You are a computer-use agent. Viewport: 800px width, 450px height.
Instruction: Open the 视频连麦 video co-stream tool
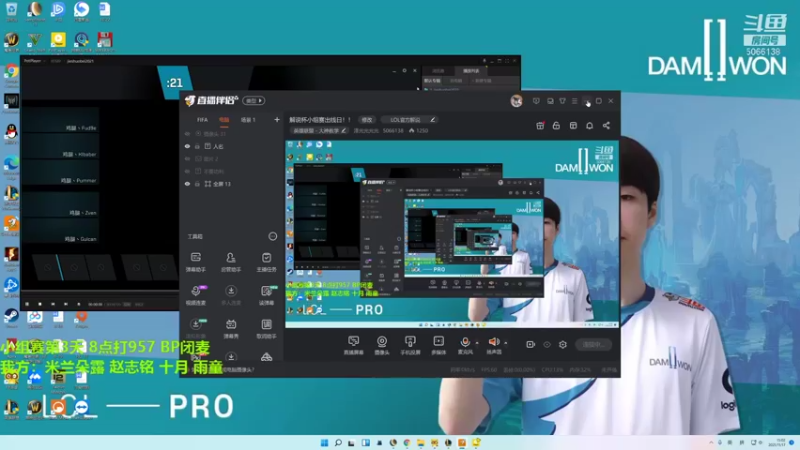tap(195, 295)
